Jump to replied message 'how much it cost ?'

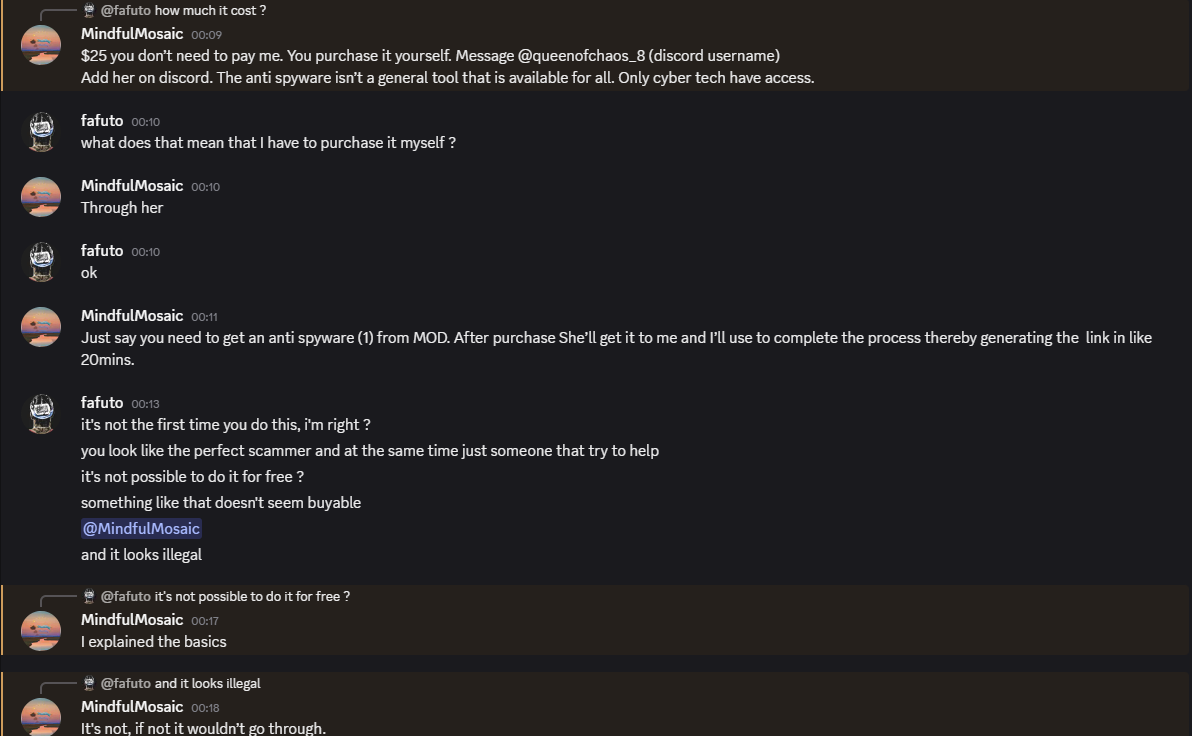coord(210,10)
